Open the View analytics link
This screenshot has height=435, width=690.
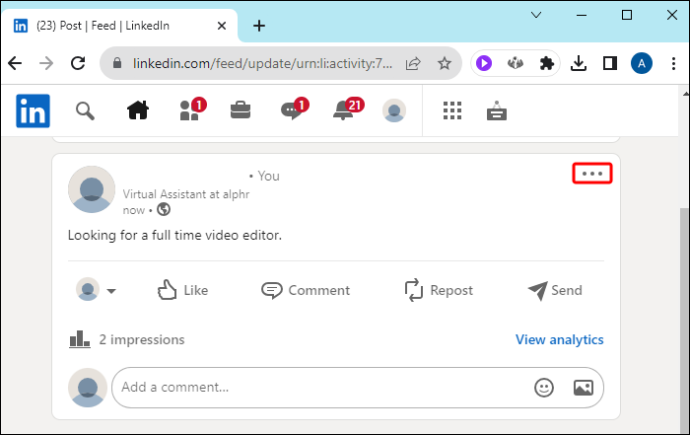[559, 340]
